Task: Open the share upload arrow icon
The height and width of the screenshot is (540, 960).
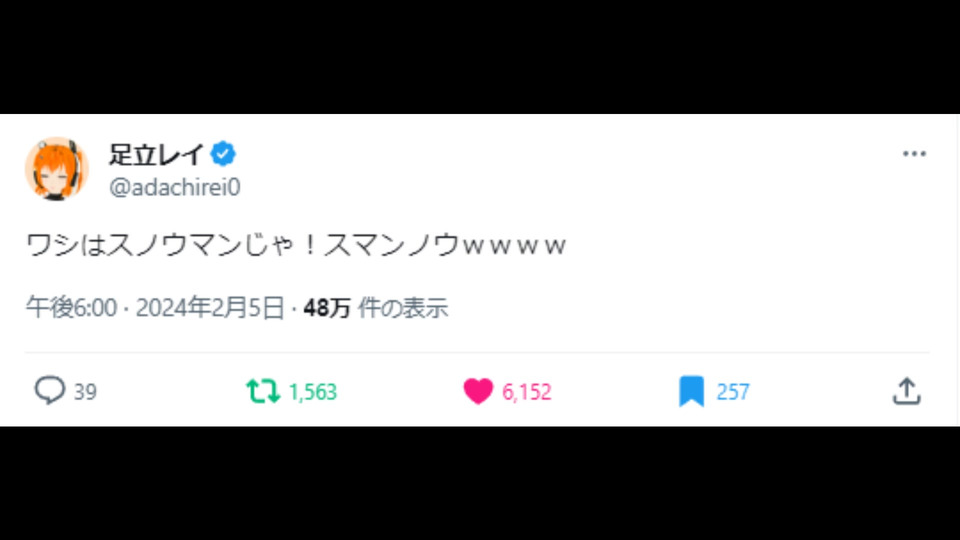Action: [x=906, y=391]
